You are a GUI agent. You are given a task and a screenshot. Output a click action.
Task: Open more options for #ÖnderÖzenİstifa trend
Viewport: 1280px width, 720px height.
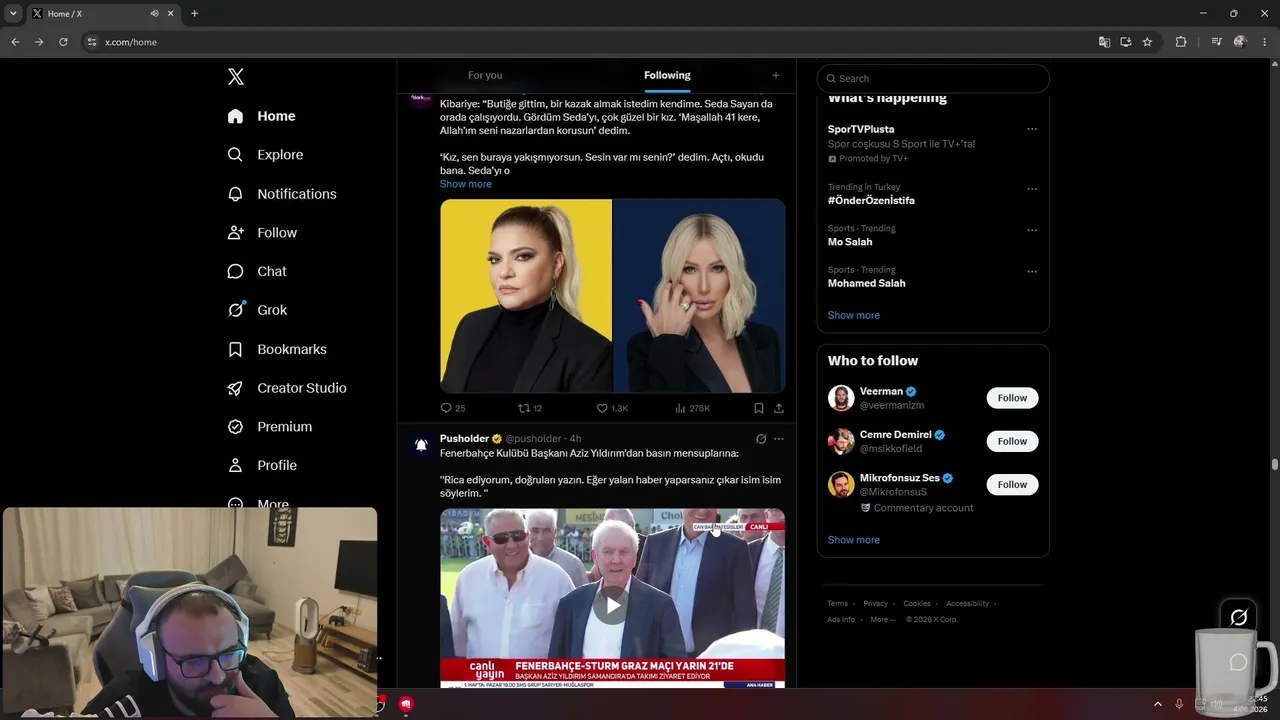coord(1032,189)
